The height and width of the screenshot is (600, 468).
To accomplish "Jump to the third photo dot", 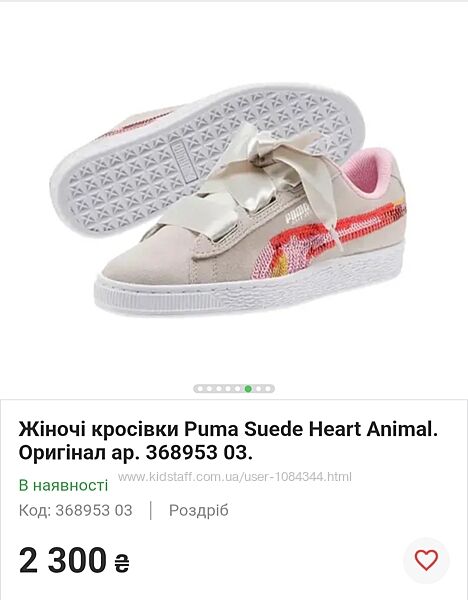I will point(219,389).
